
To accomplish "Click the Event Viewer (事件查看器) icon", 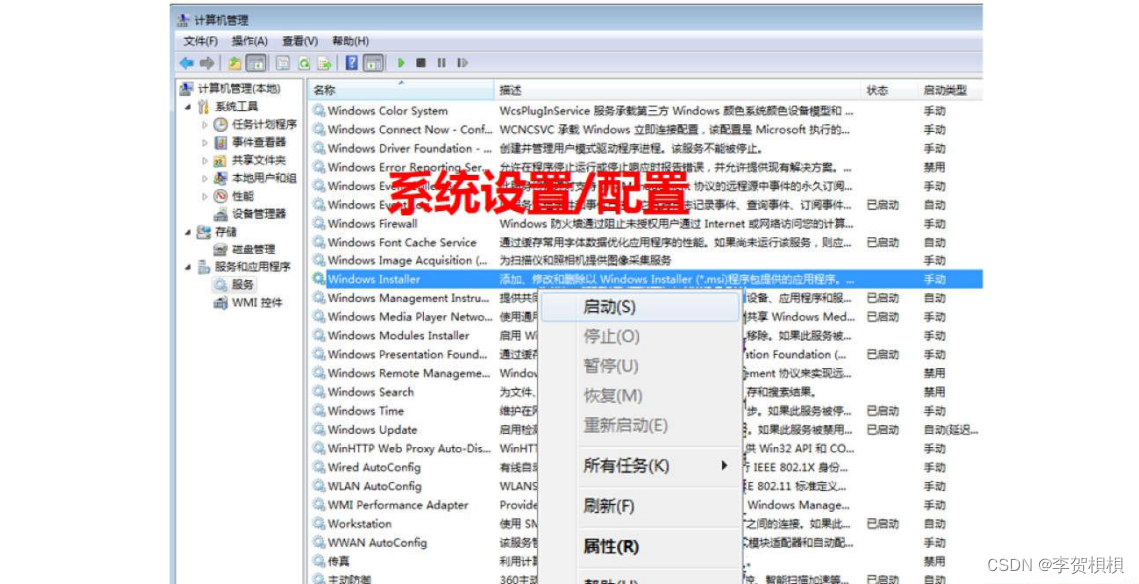I will coord(221,142).
